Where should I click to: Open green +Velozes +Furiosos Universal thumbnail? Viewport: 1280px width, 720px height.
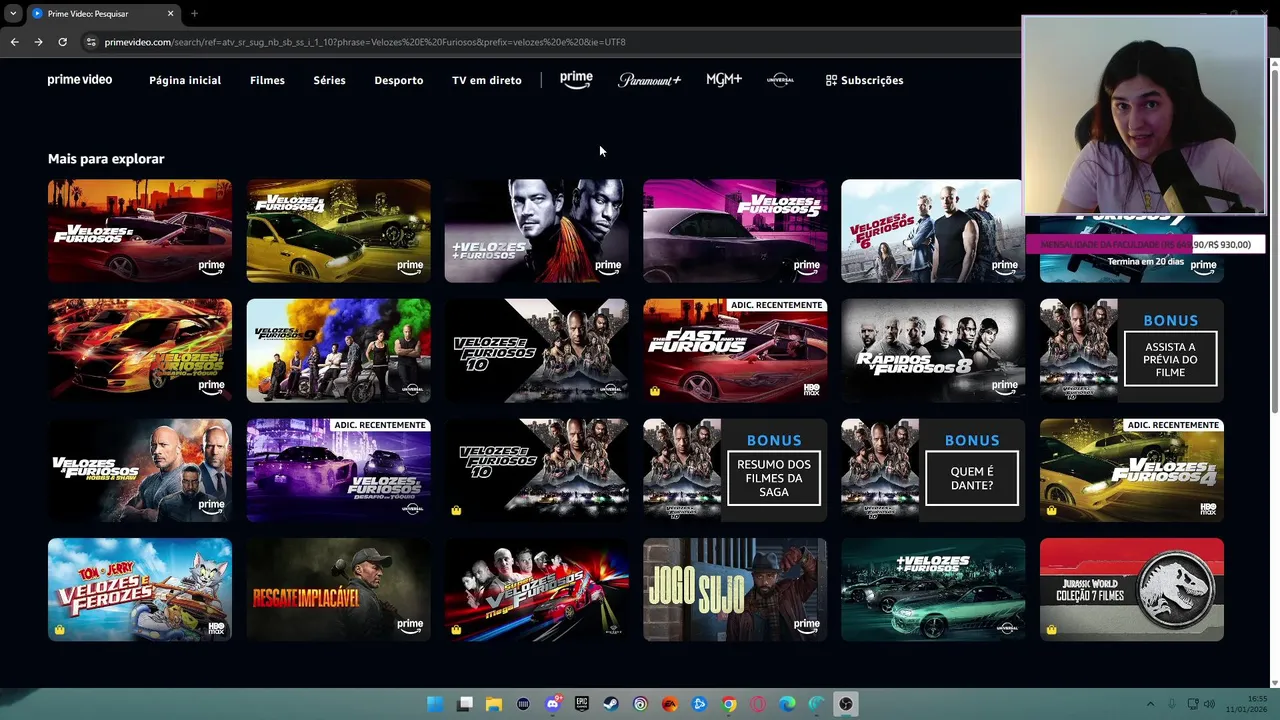pyautogui.click(x=933, y=590)
